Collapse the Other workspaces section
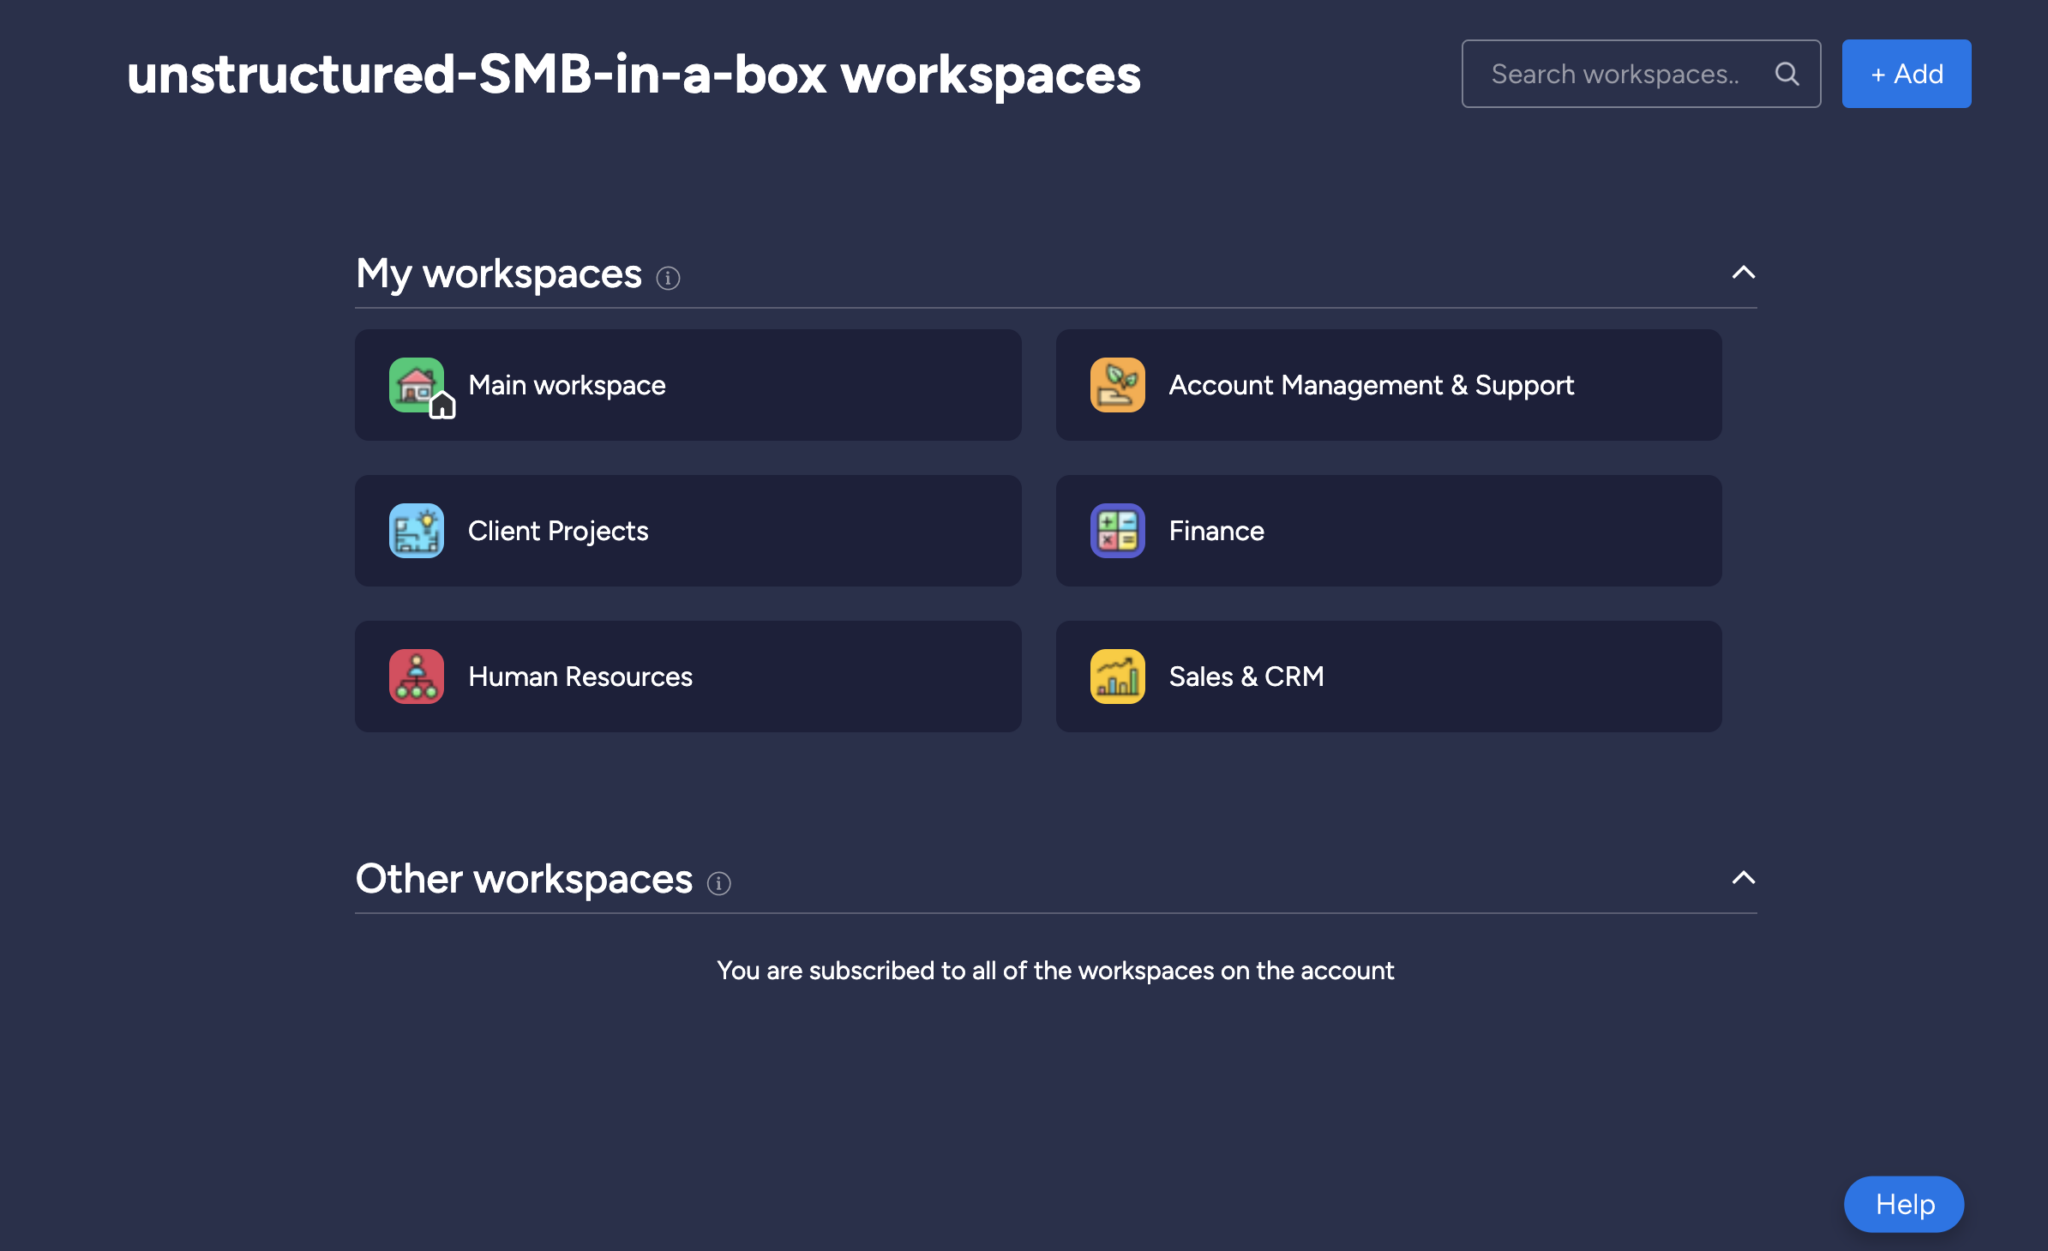The height and width of the screenshot is (1251, 2048). [x=1742, y=878]
